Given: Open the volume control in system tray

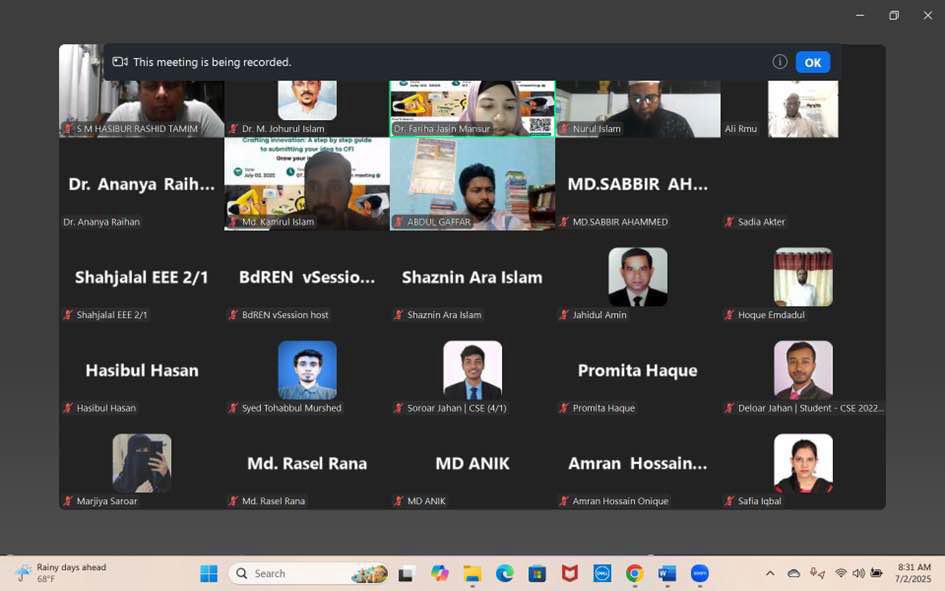Looking at the screenshot, I should coord(858,573).
